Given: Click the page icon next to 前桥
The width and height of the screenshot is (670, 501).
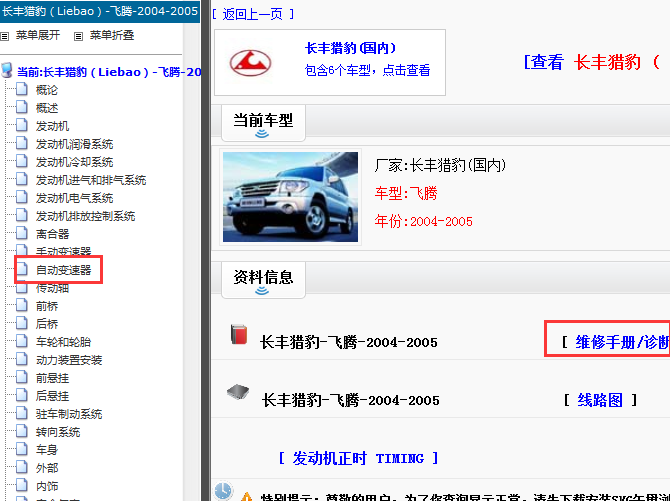Looking at the screenshot, I should coord(22,305).
